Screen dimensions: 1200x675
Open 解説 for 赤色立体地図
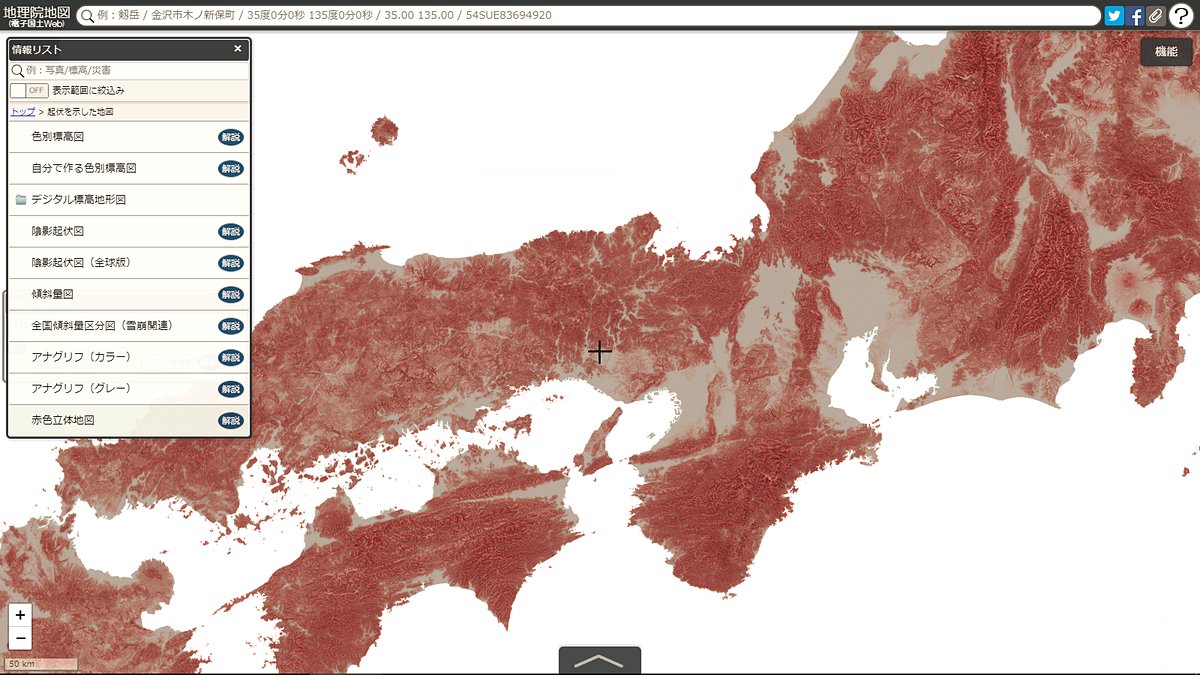(231, 420)
